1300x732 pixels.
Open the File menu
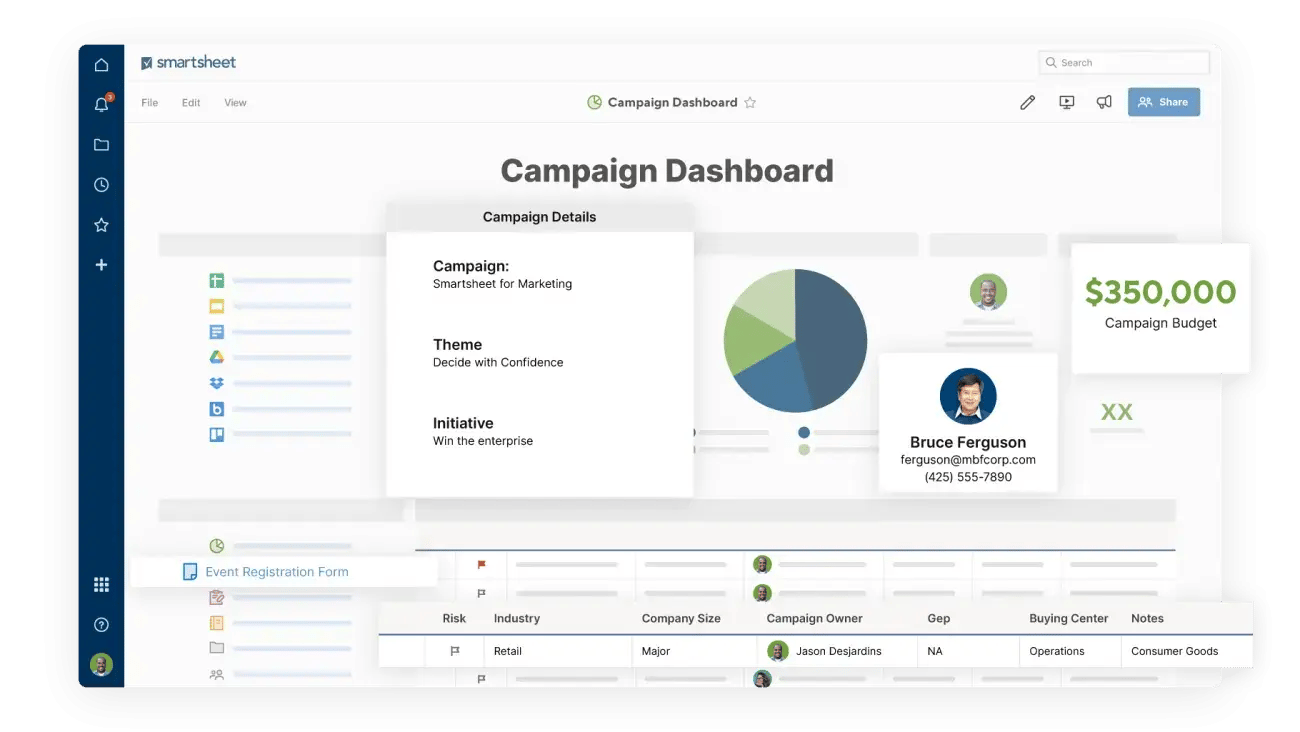coord(149,102)
